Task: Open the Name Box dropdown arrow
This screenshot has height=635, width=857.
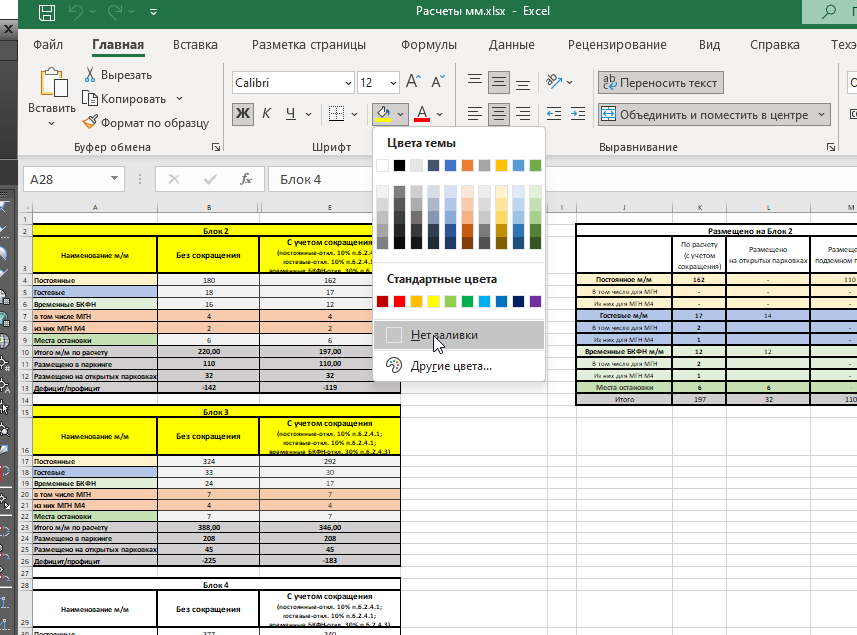Action: [x=114, y=178]
